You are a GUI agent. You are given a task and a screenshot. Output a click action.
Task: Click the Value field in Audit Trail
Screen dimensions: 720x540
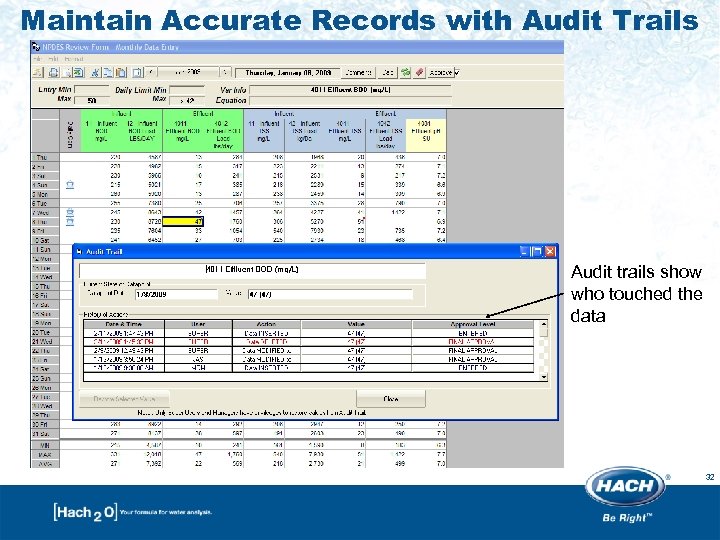tap(330, 294)
